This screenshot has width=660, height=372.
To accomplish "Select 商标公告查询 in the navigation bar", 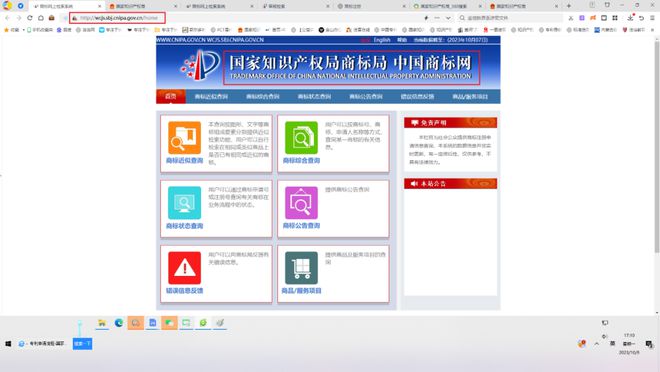I will pos(366,97).
